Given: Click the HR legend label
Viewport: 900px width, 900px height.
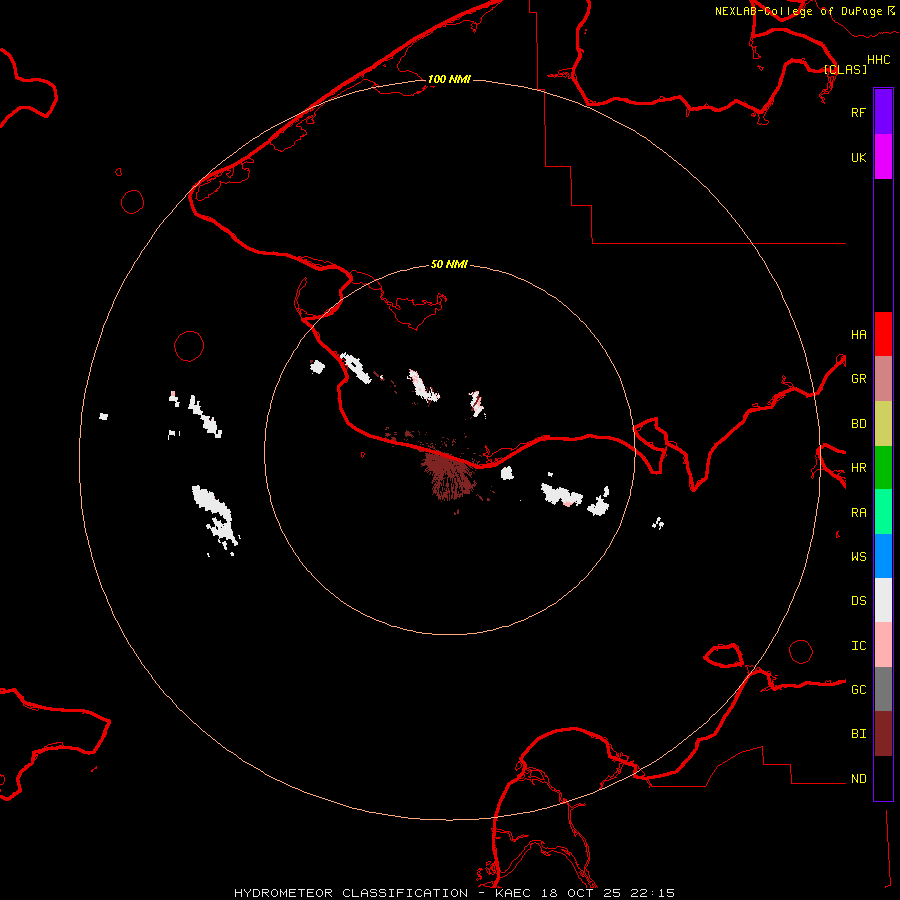Looking at the screenshot, I should 858,467.
